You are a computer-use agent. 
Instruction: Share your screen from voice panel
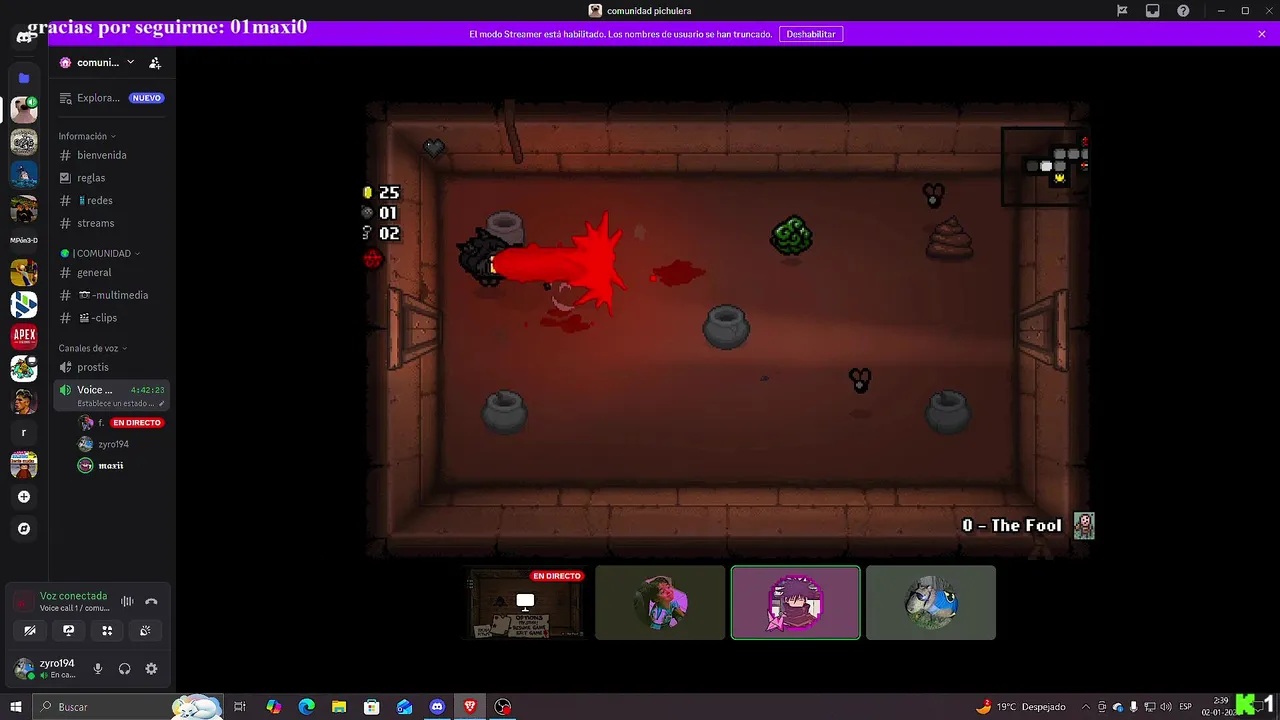click(68, 631)
